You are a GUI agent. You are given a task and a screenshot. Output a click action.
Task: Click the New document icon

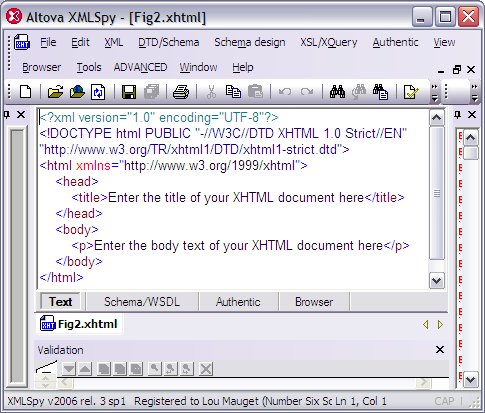coord(26,92)
